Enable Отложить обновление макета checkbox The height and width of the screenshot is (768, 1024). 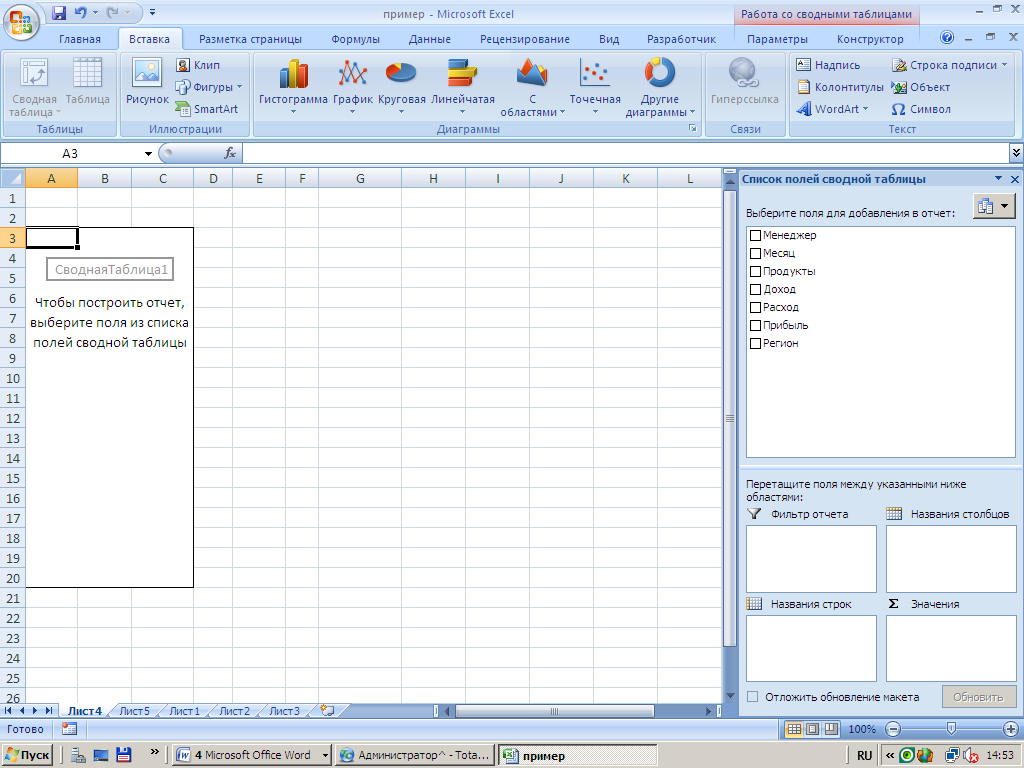pyautogui.click(x=753, y=697)
